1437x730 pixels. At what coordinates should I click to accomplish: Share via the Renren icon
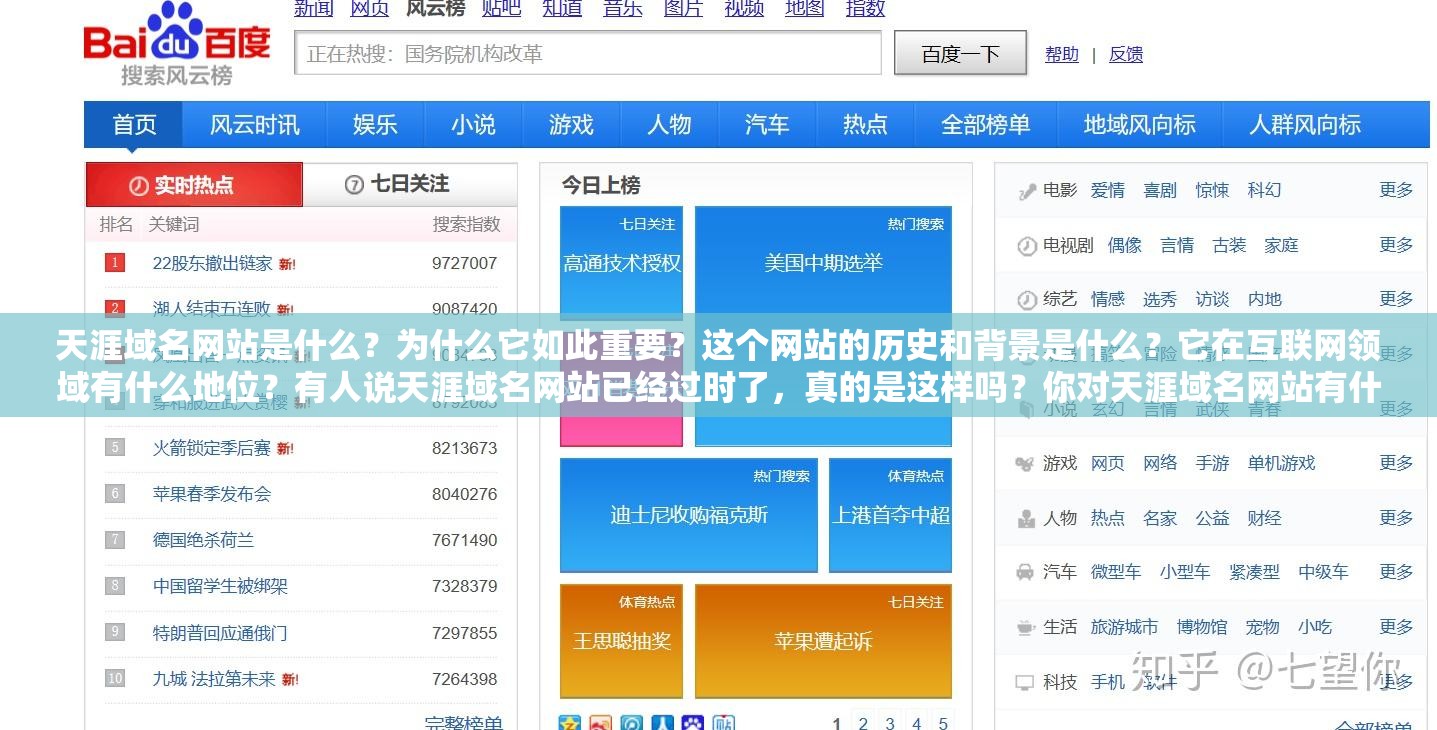[662, 722]
